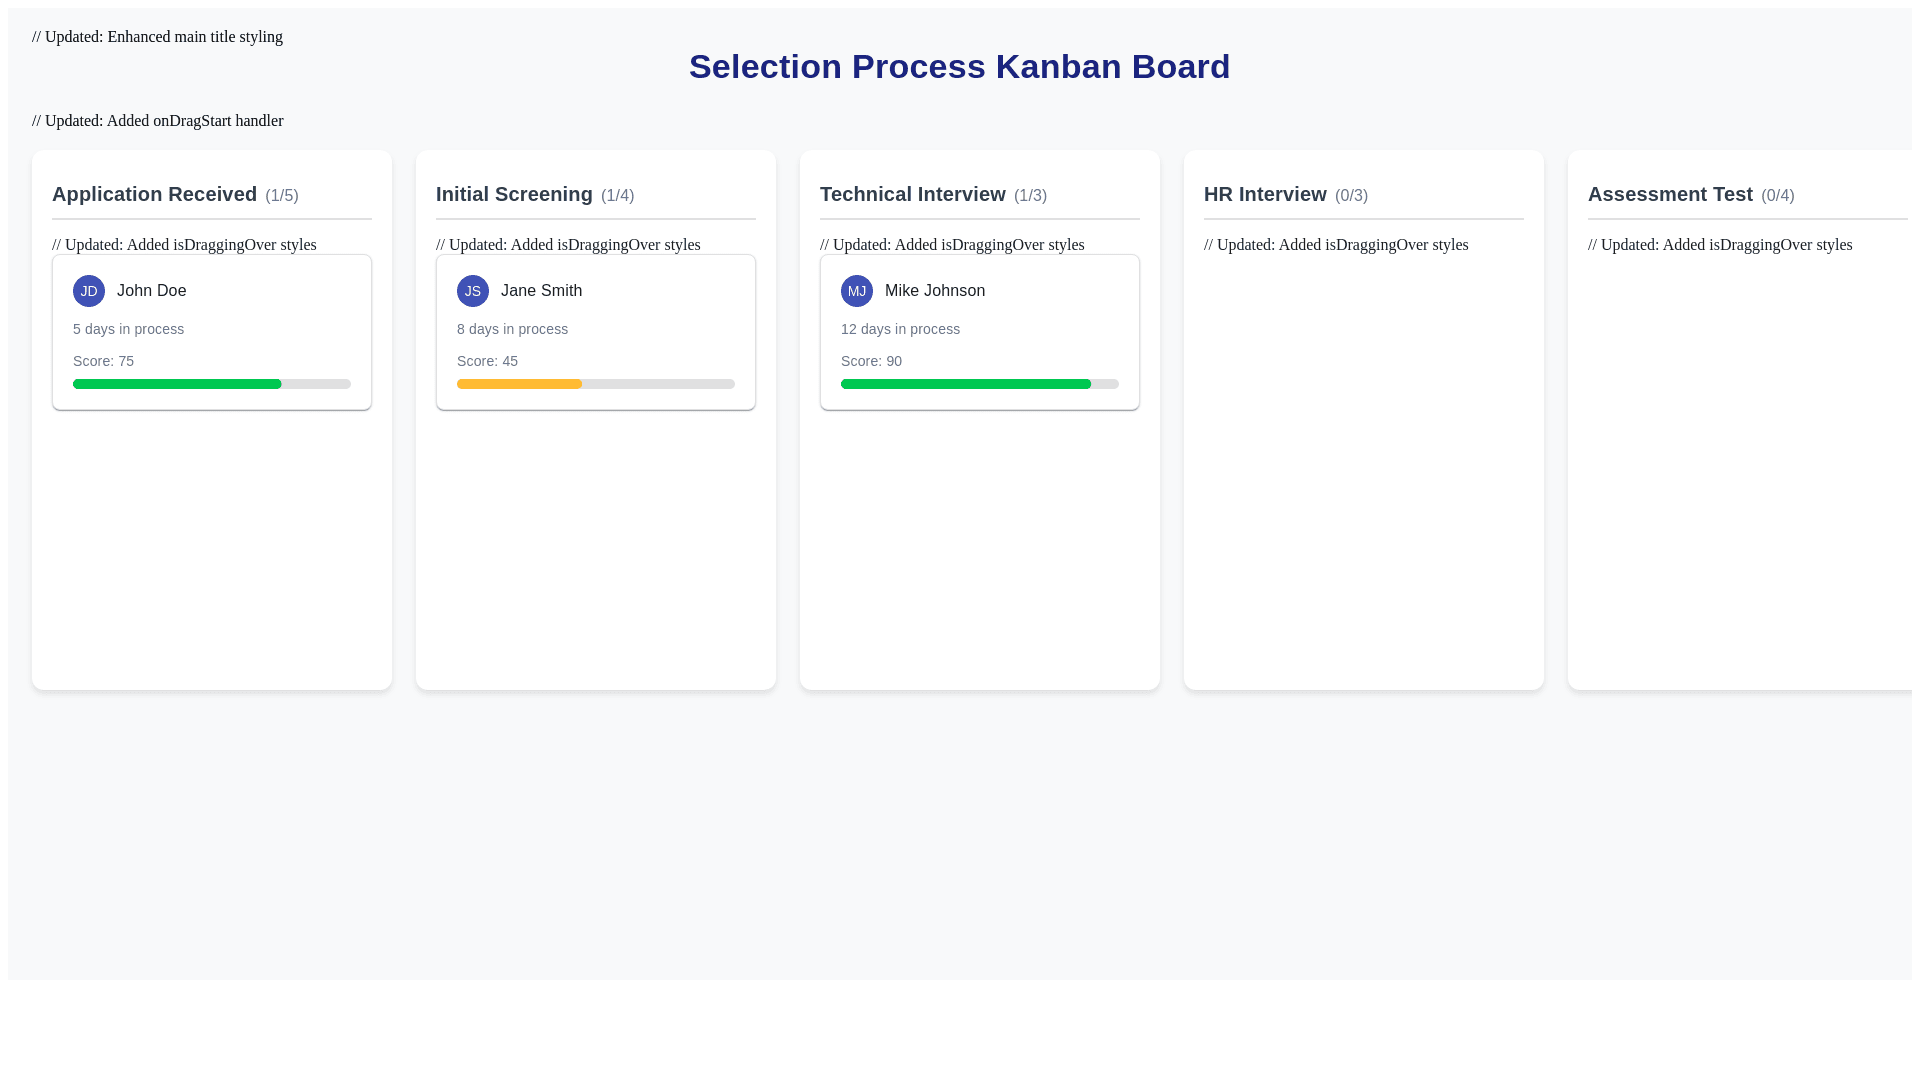Click Mike Johnson's MJ avatar circle

(857, 291)
